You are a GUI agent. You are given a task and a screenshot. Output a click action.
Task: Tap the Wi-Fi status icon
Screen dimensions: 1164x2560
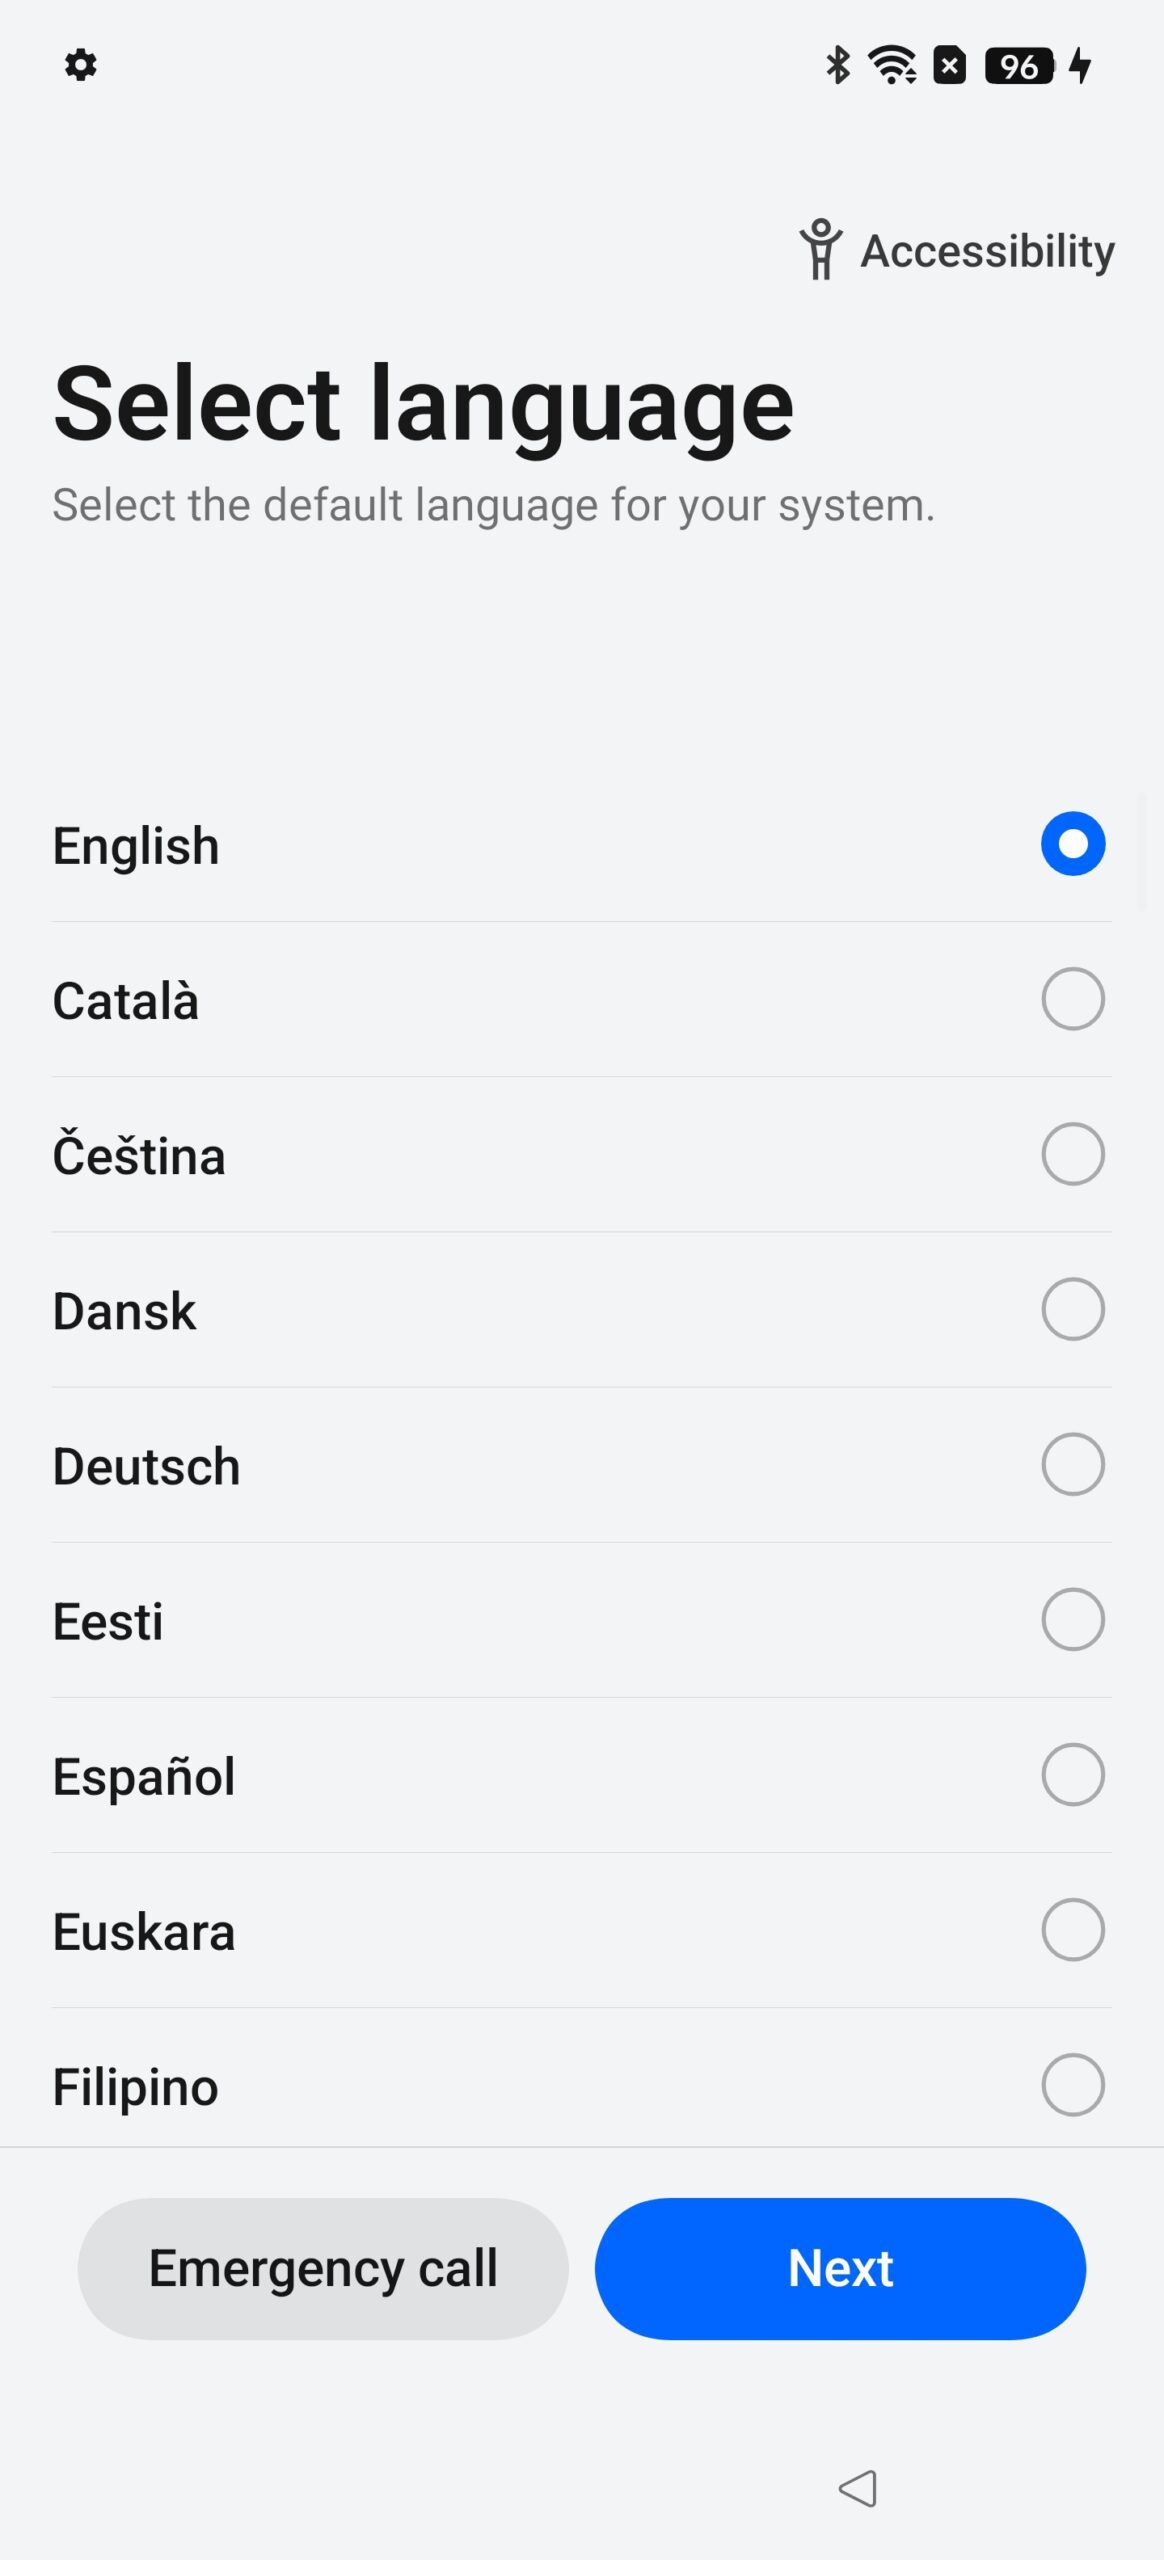[892, 66]
